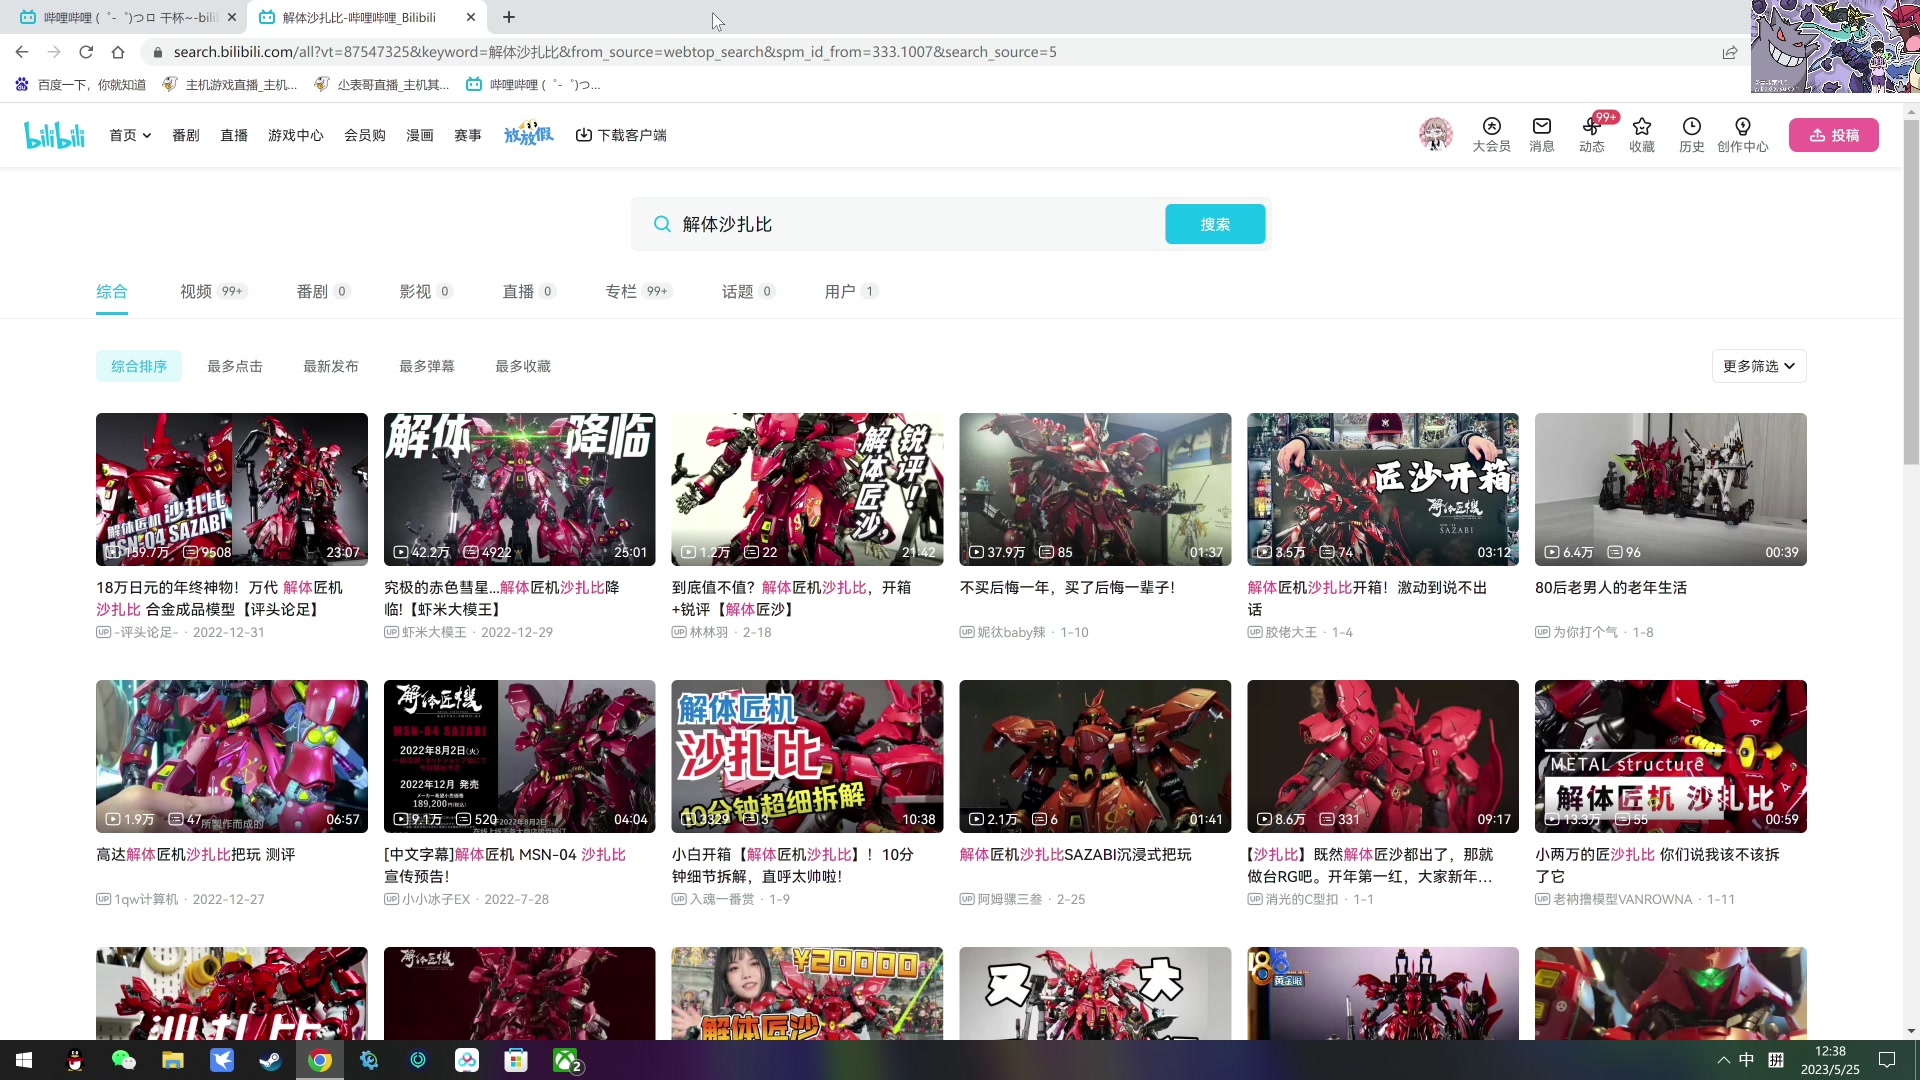Click 百度一下 bookmark

pos(80,85)
